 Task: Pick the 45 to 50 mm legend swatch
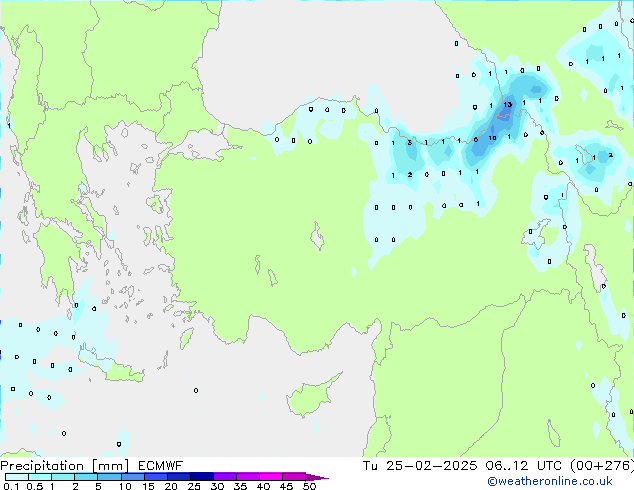(294, 477)
